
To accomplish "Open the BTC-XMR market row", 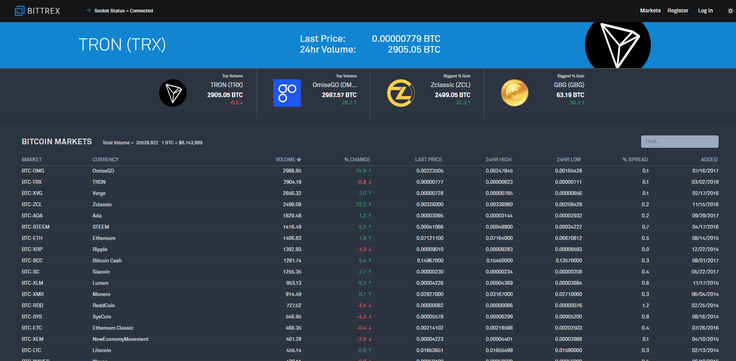I will pyautogui.click(x=369, y=294).
